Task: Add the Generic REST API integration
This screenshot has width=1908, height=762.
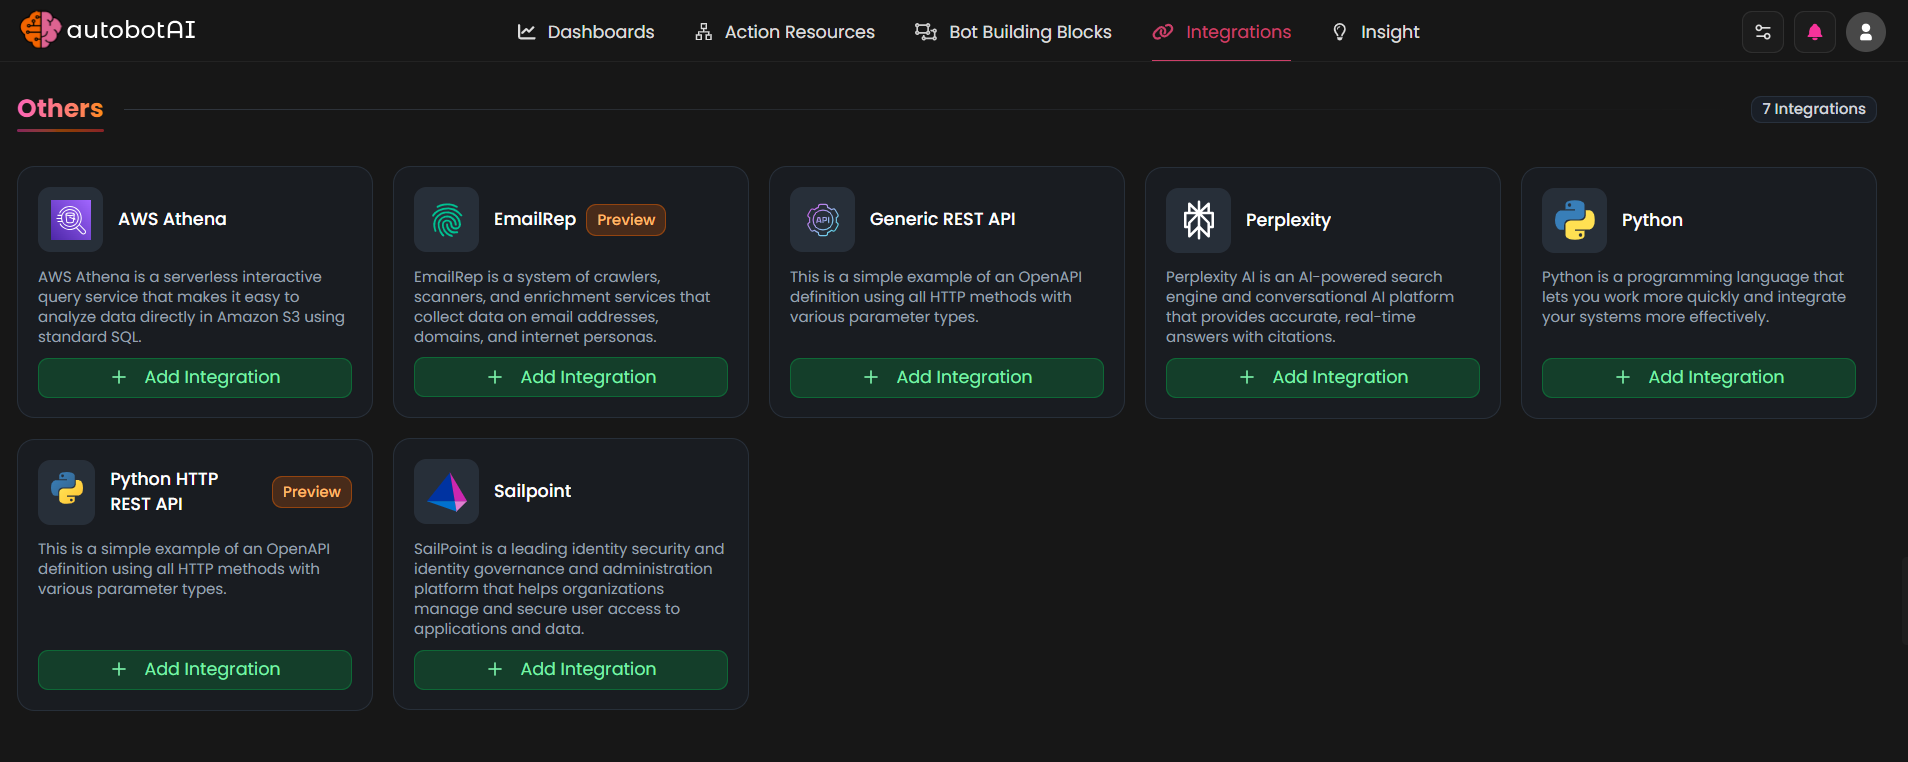Action: tap(947, 377)
